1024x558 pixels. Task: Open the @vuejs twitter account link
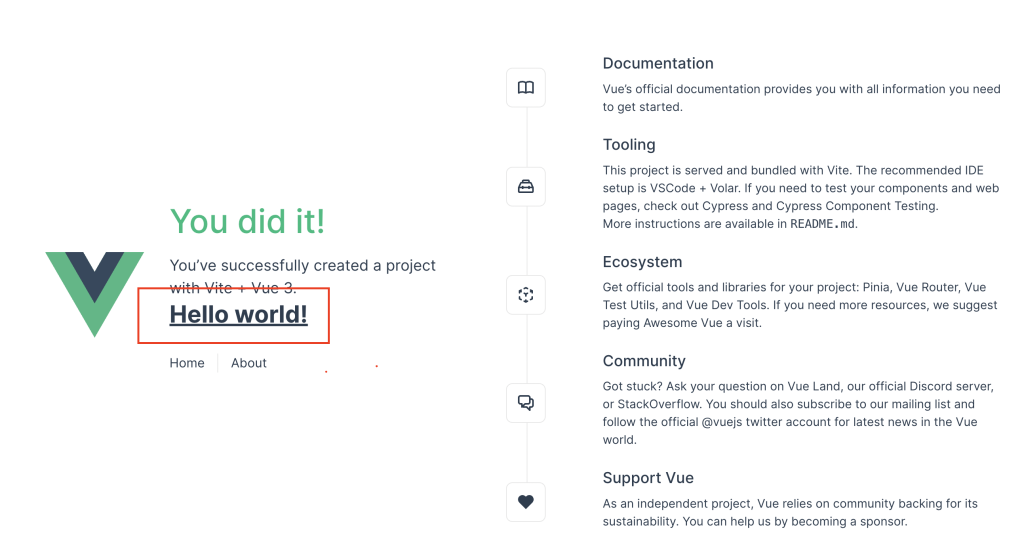(x=763, y=422)
